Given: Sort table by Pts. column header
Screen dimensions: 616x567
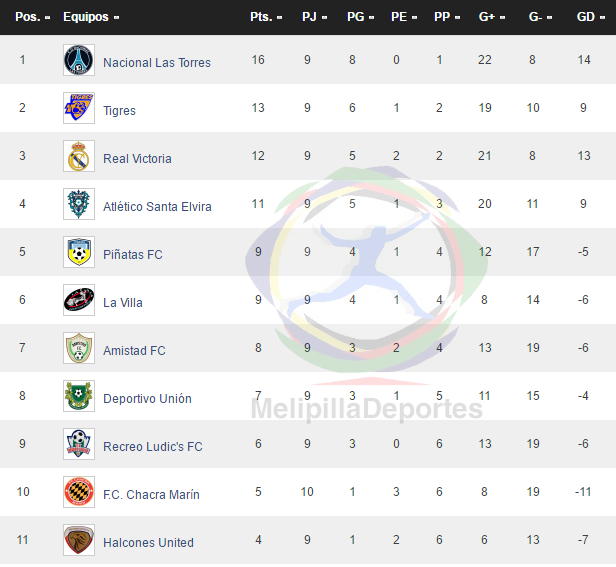Looking at the screenshot, I should tap(266, 17).
